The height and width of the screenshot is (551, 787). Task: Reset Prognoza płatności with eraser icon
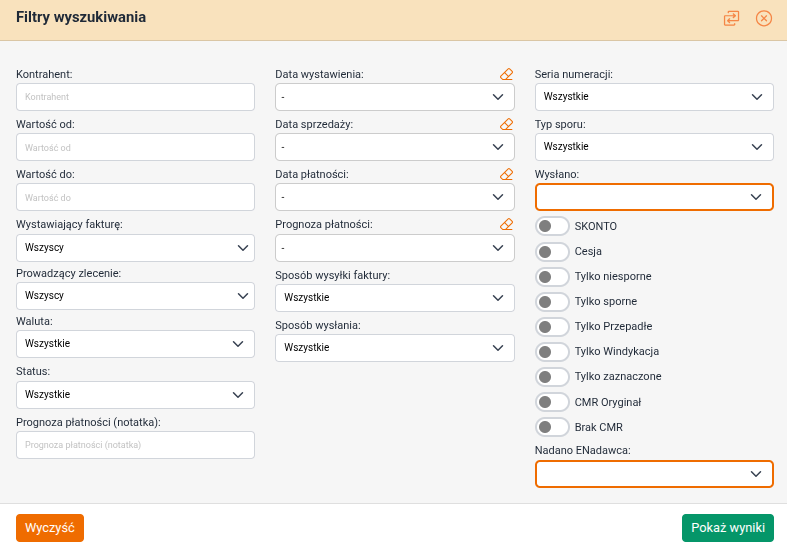click(x=506, y=224)
